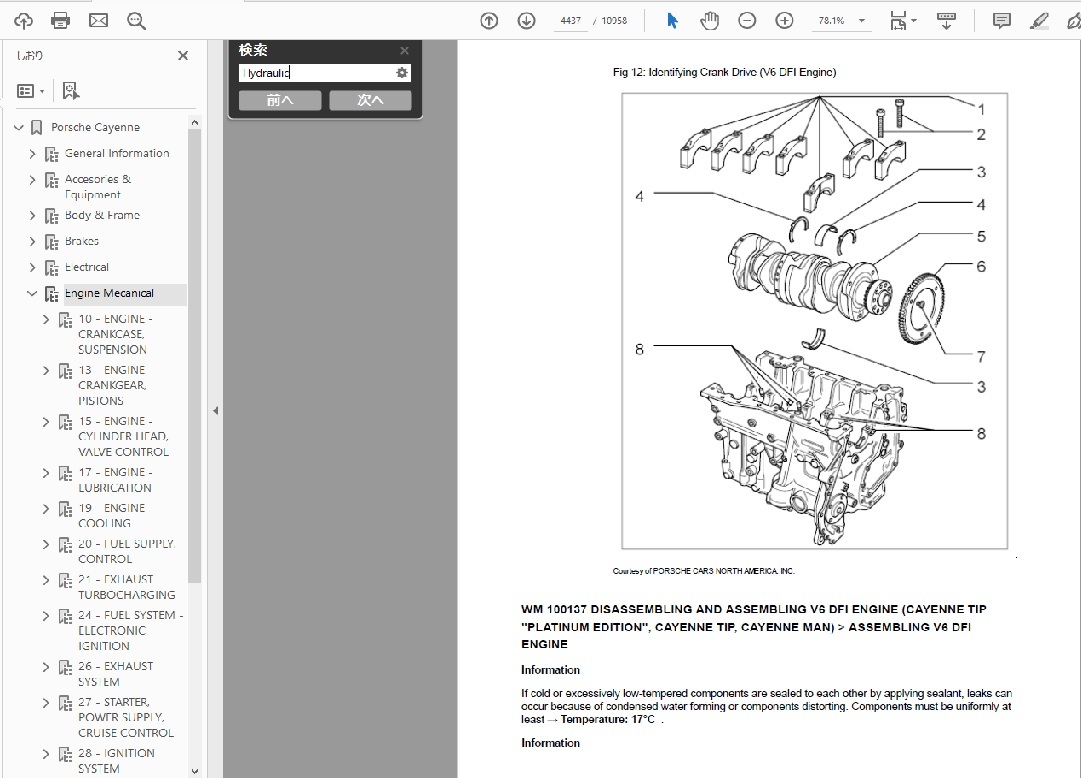Screen dimensions: 1081x778
Task: Select the arrow selection tool
Action: click(x=672, y=20)
